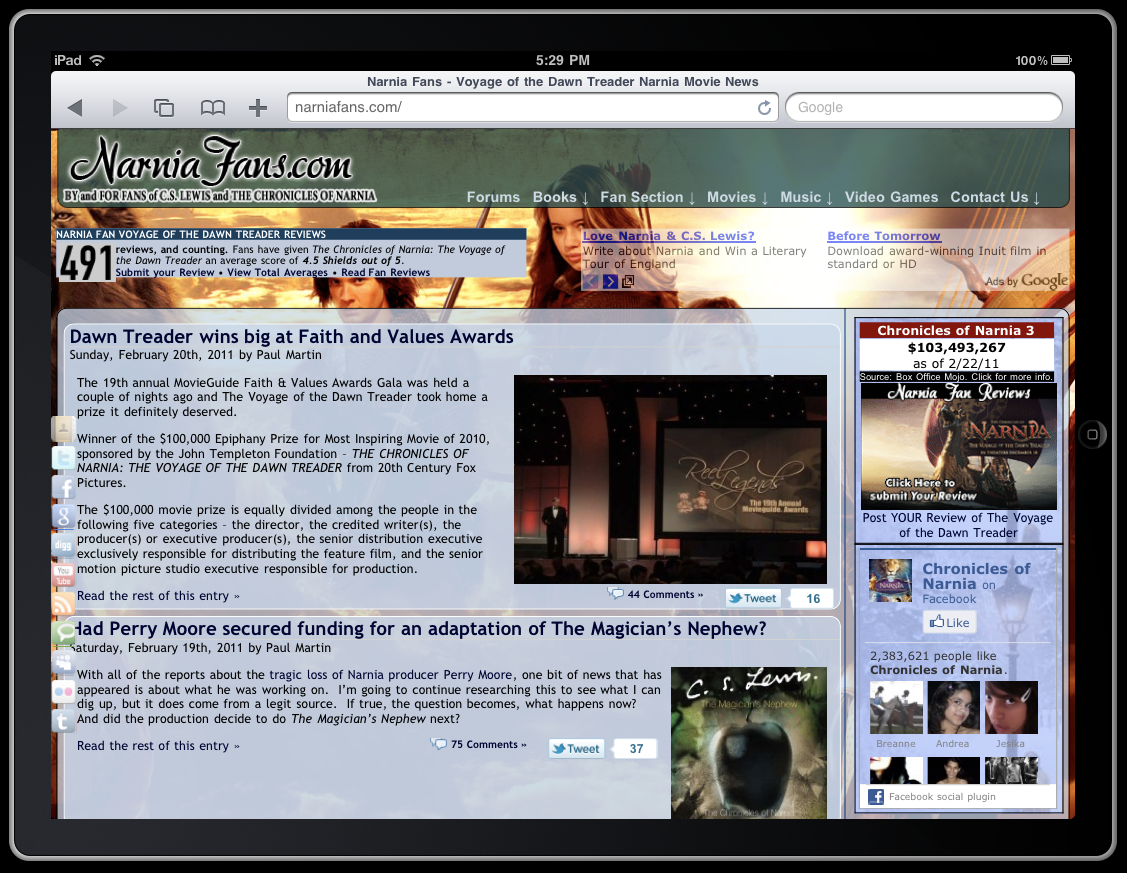Open the Safari pages switcher icon
Image resolution: width=1127 pixels, height=873 pixels.
coord(164,108)
